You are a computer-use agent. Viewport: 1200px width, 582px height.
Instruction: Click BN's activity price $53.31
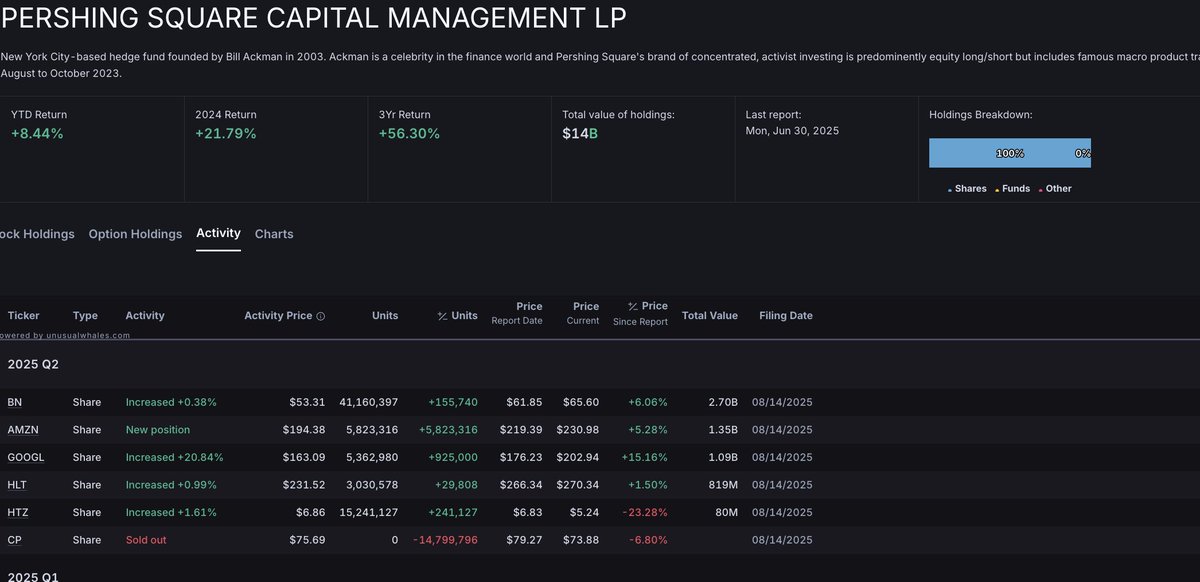tap(306, 402)
